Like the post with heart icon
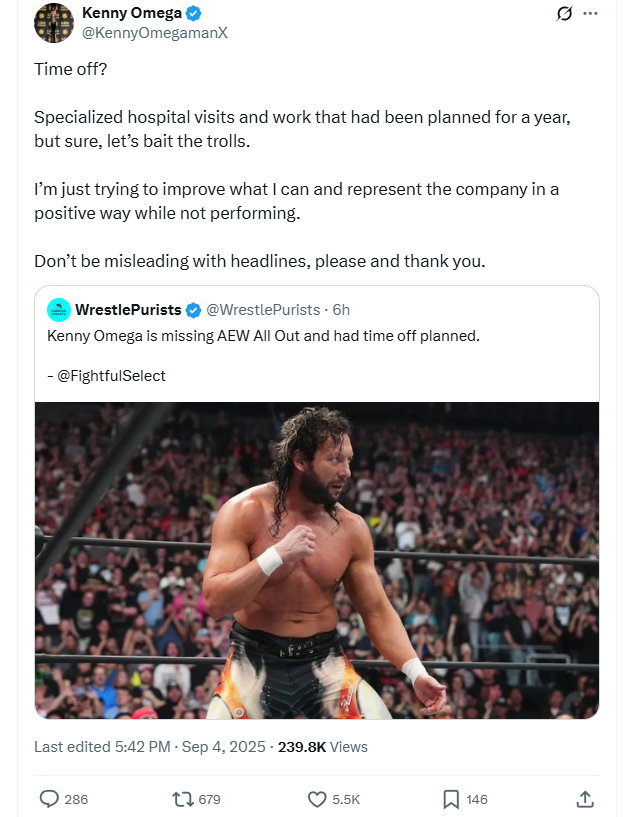 (317, 799)
